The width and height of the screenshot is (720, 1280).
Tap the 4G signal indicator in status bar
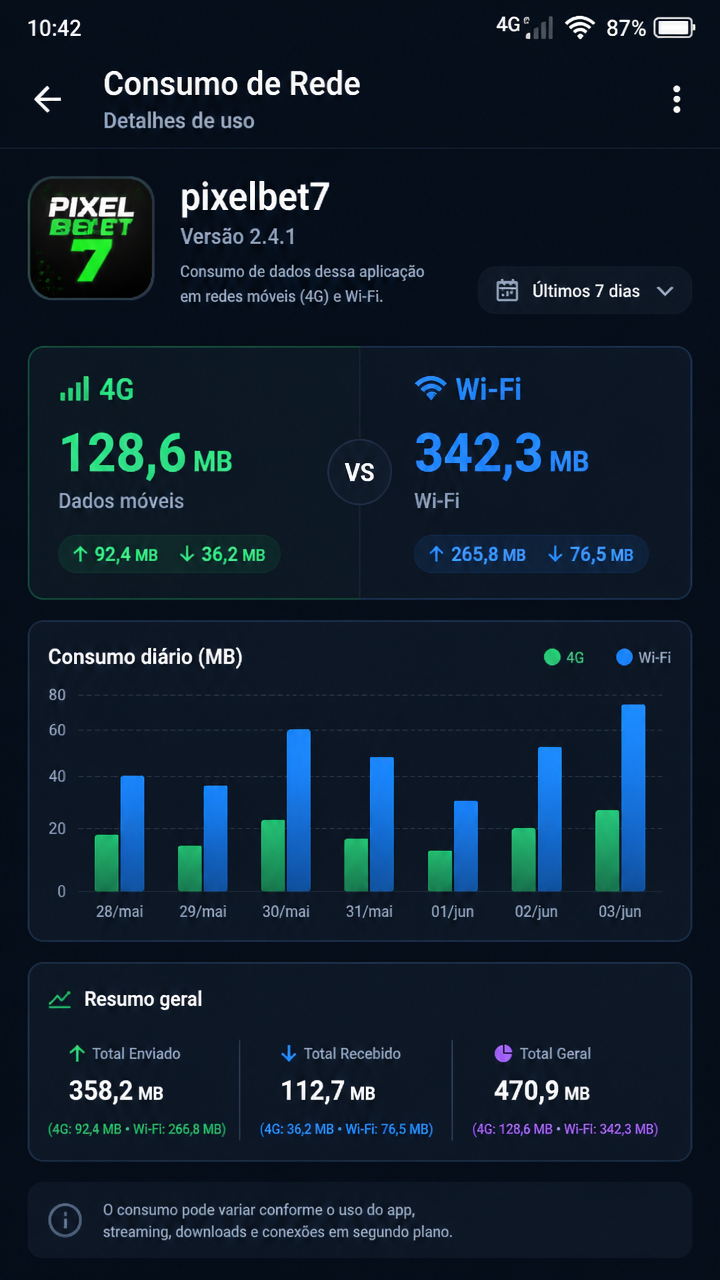[525, 27]
